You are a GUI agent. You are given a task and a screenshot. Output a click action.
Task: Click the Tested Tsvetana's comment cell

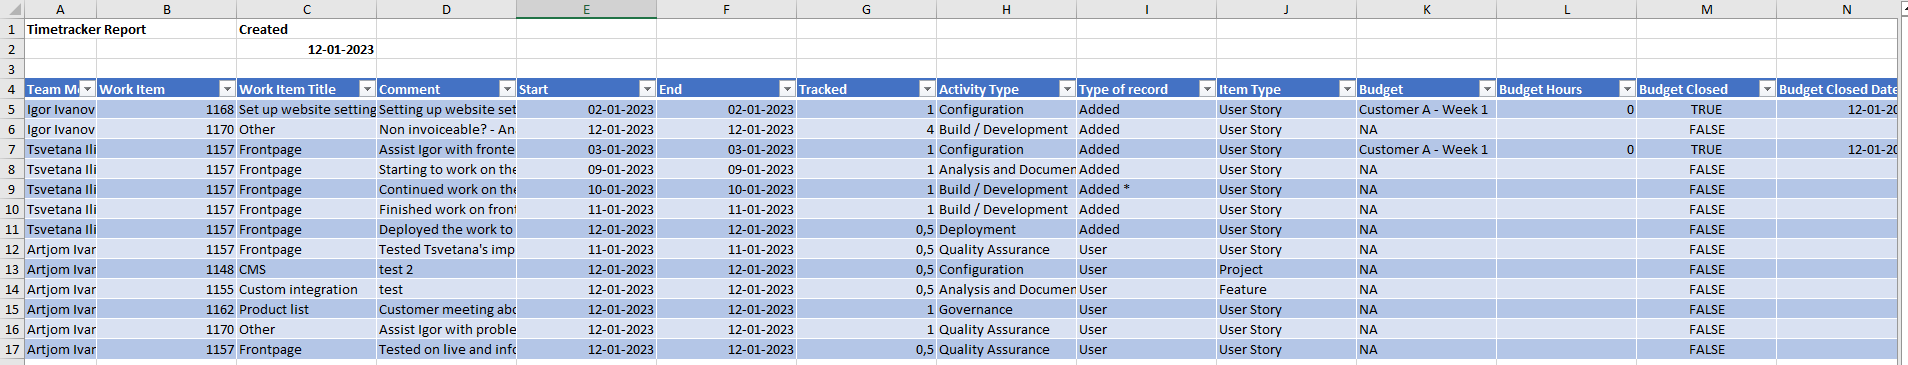click(x=446, y=249)
